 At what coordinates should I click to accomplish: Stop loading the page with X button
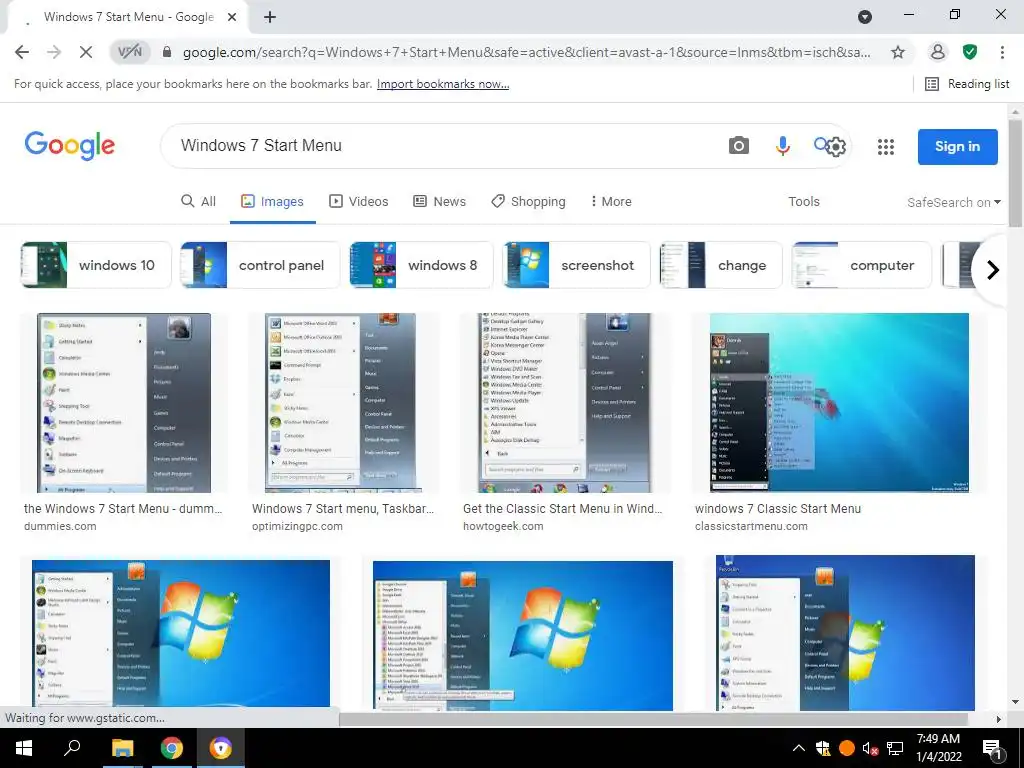(x=86, y=52)
